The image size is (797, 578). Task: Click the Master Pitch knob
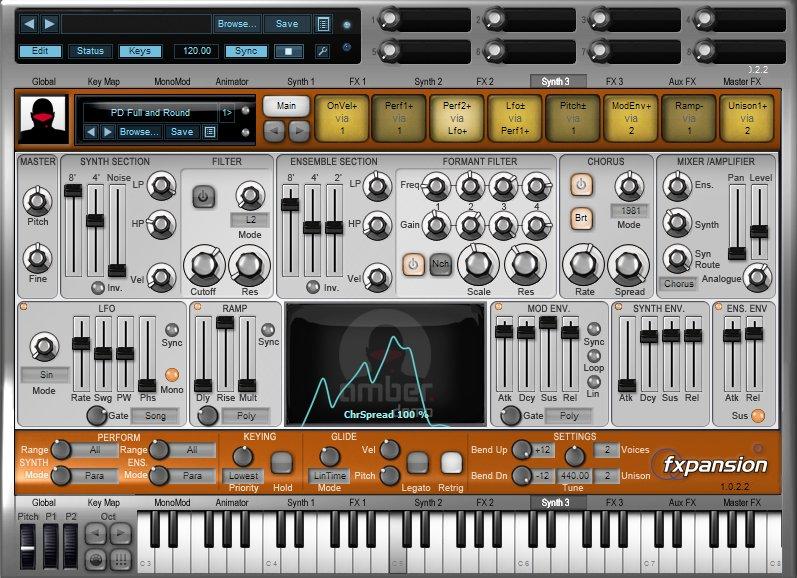click(x=38, y=201)
